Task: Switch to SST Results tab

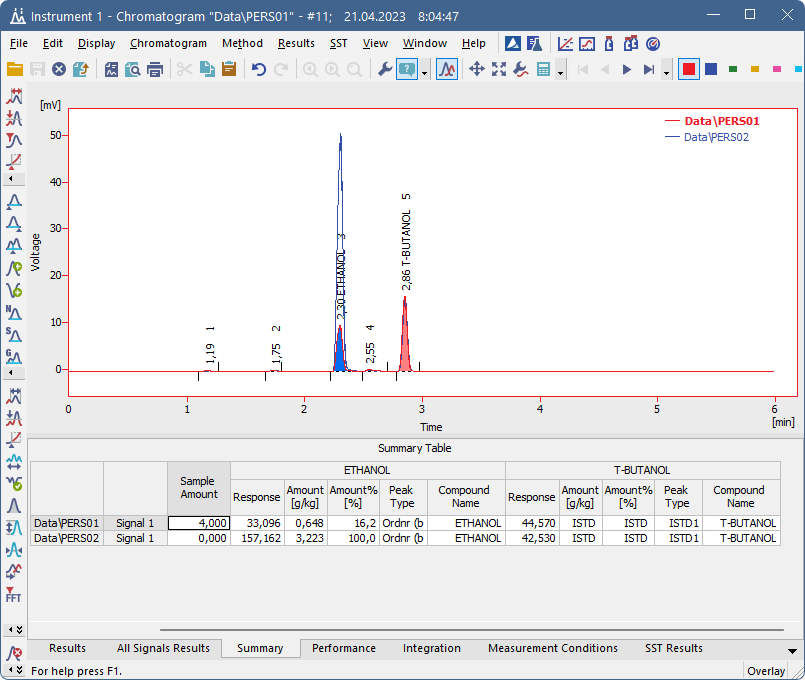Action: [674, 648]
